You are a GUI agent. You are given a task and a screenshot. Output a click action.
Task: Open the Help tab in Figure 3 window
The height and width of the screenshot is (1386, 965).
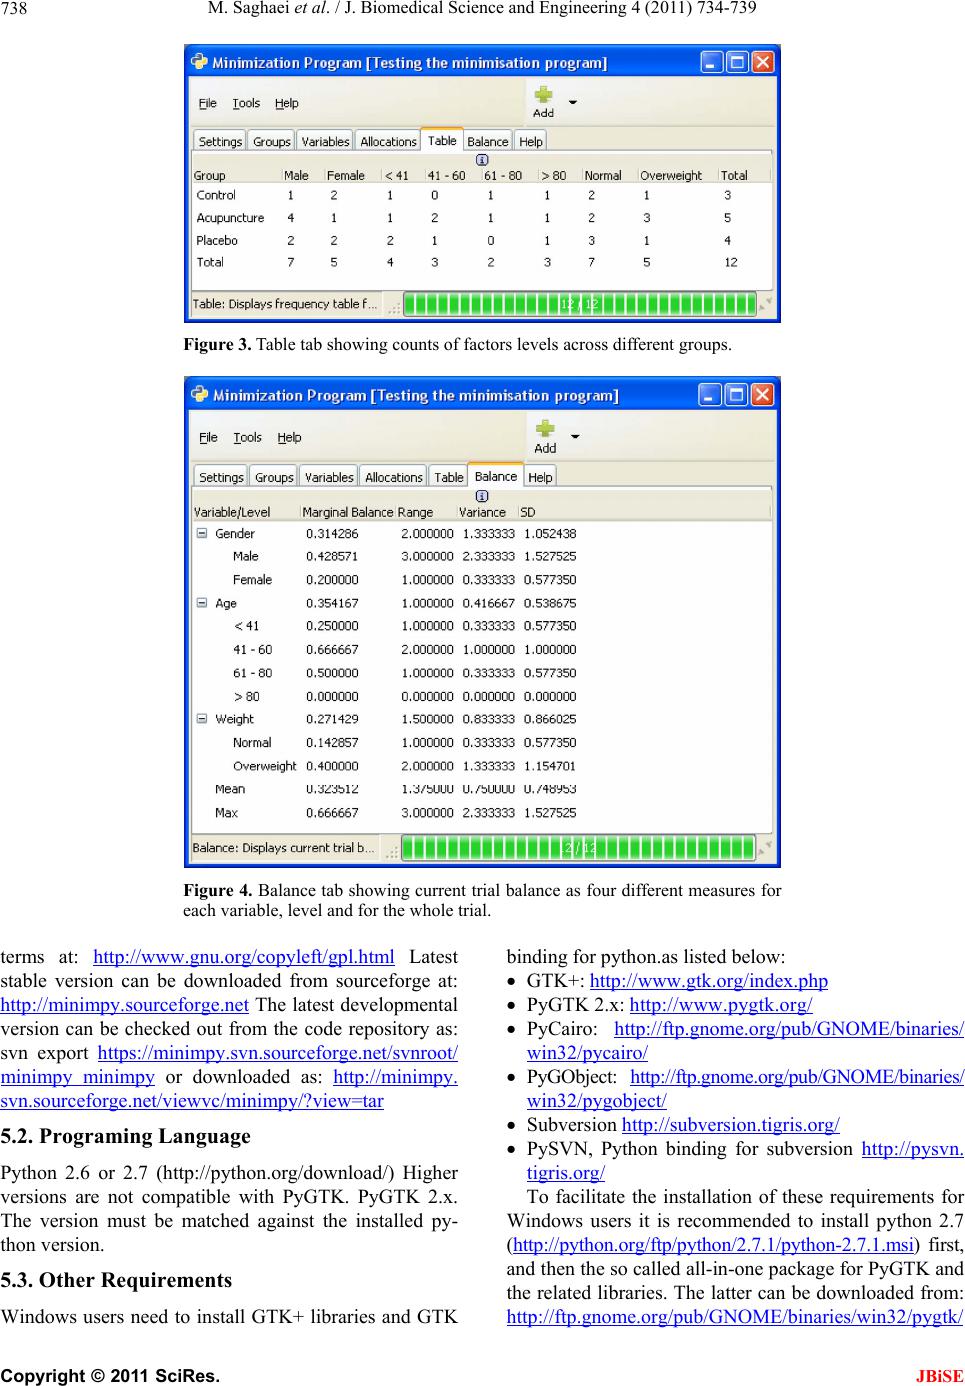(x=530, y=141)
